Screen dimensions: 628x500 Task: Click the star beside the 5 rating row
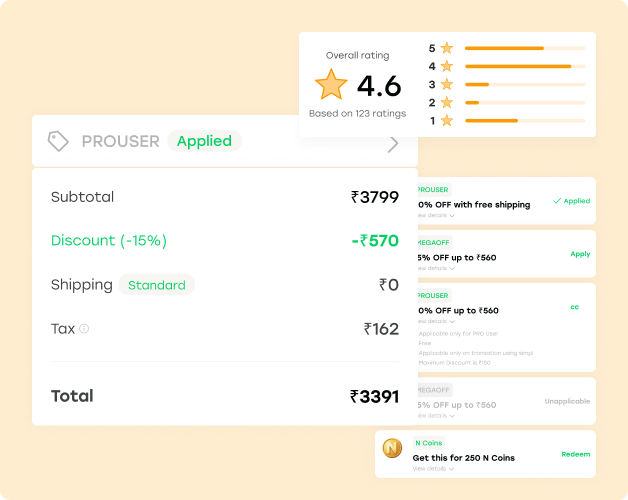pyautogui.click(x=446, y=48)
